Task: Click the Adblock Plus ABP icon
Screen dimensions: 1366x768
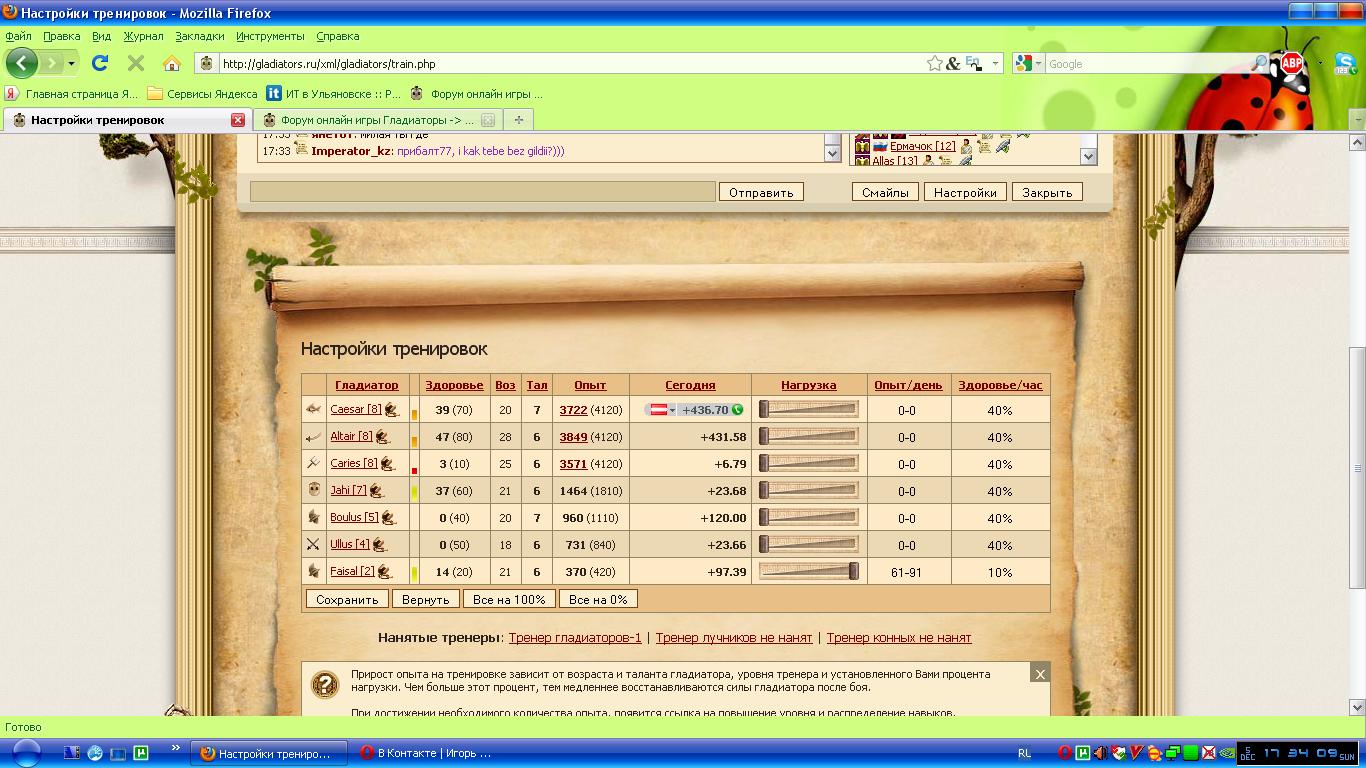Action: [1291, 63]
